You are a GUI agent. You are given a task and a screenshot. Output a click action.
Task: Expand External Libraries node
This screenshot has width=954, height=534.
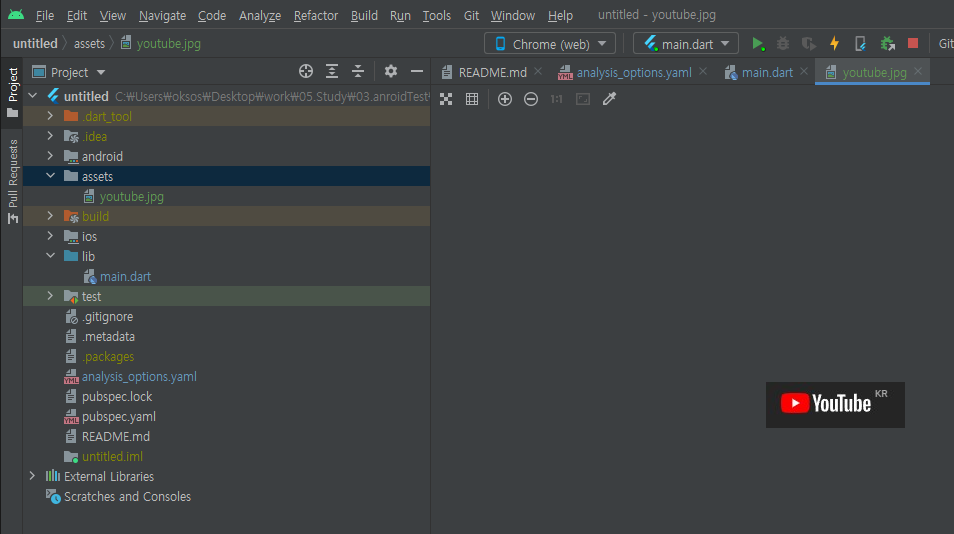pos(32,476)
